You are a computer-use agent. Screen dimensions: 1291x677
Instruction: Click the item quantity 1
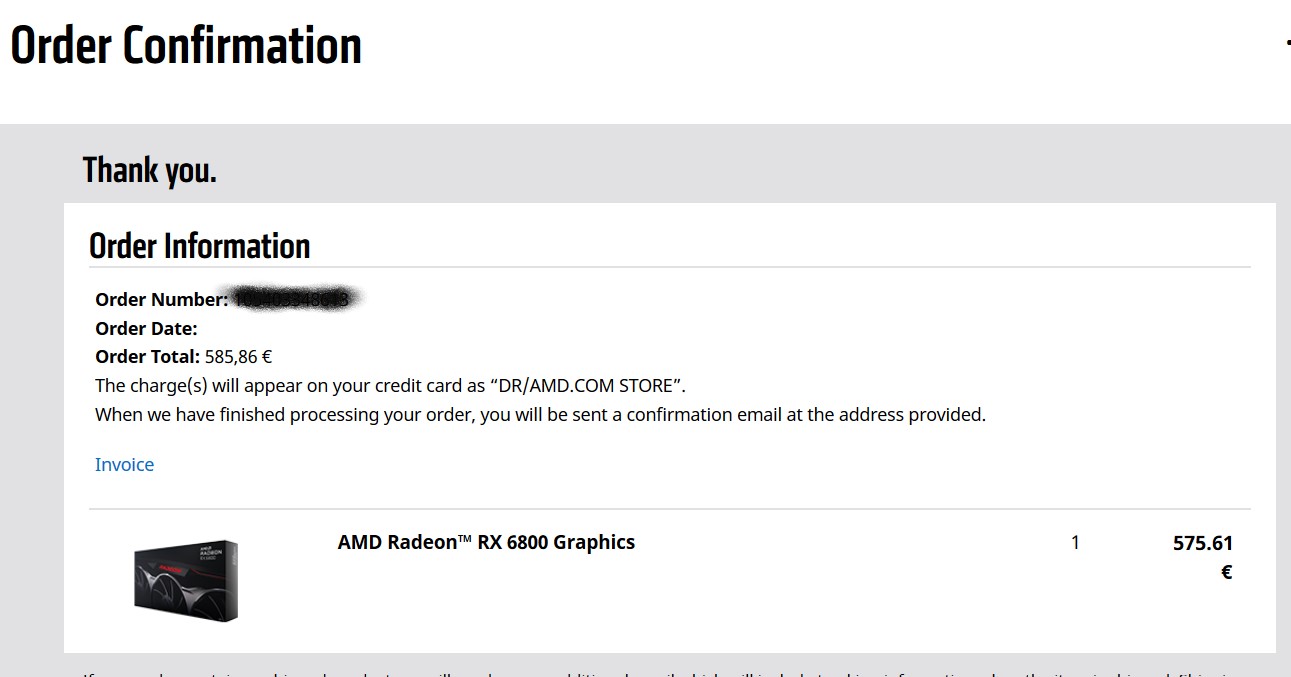click(x=1075, y=543)
